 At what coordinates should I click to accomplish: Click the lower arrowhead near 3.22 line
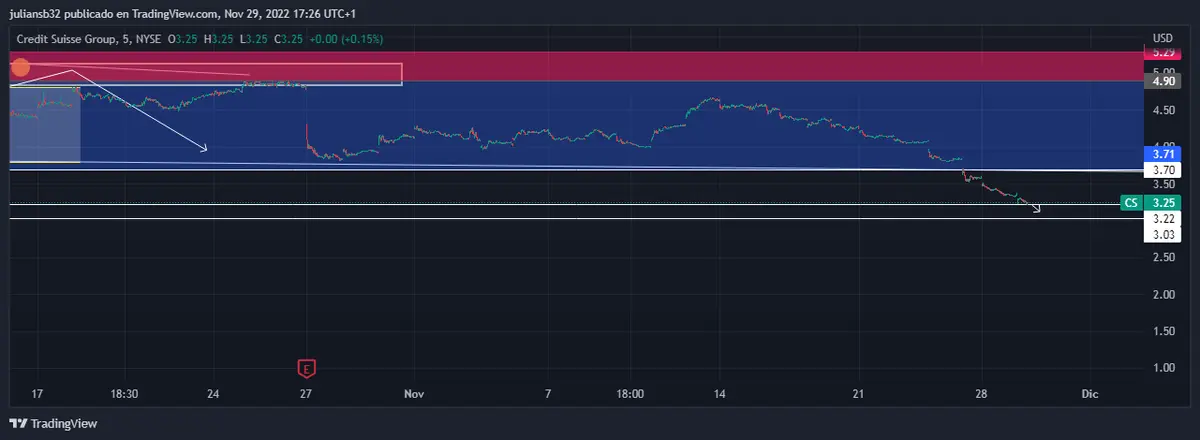1037,209
